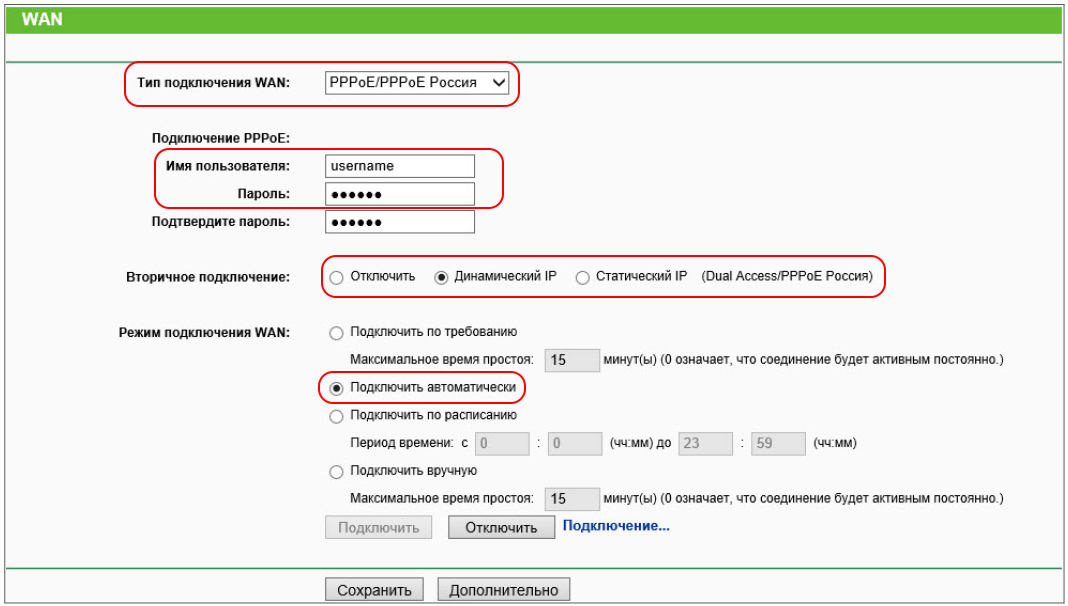
Task: Click Тип подключения WAN label
Action: pos(213,83)
